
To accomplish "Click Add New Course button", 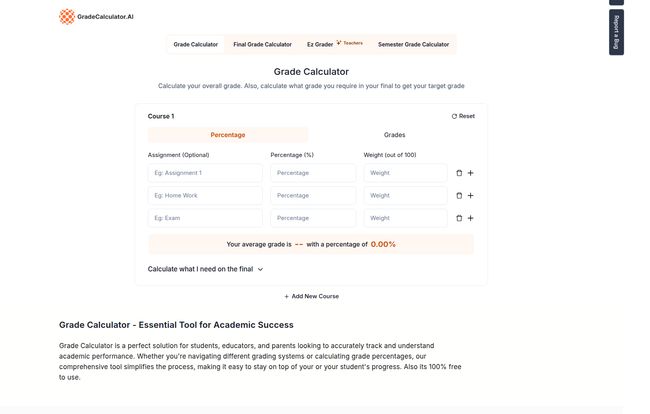I will (311, 296).
